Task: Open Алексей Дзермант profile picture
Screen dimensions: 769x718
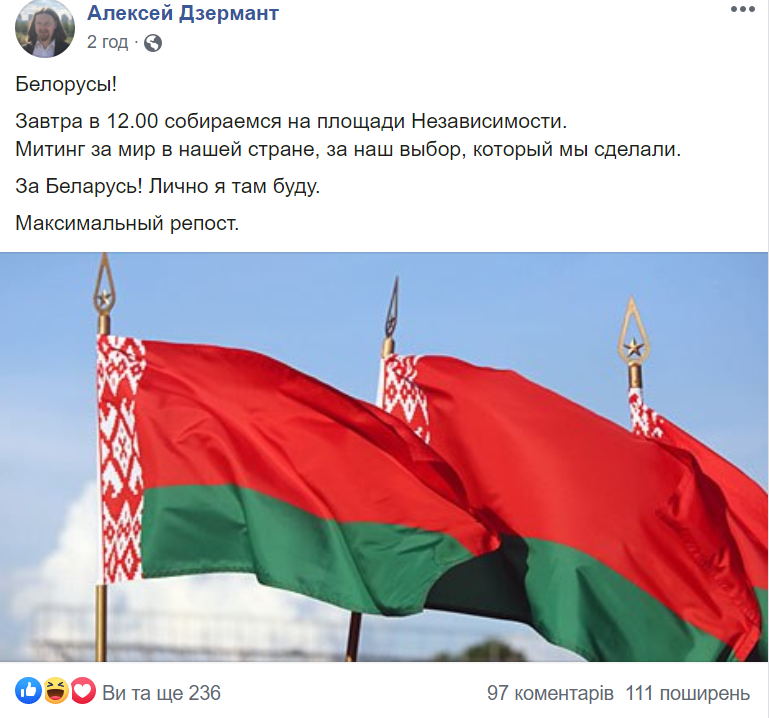Action: (x=45, y=28)
